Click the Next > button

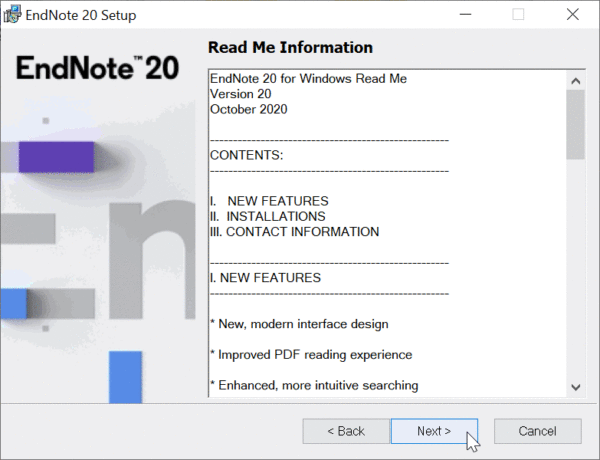434,431
